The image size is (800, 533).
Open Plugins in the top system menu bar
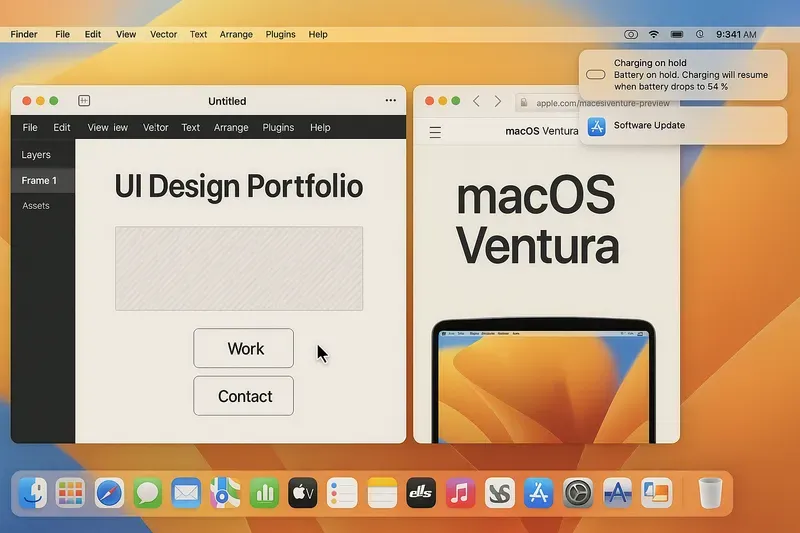(x=281, y=34)
